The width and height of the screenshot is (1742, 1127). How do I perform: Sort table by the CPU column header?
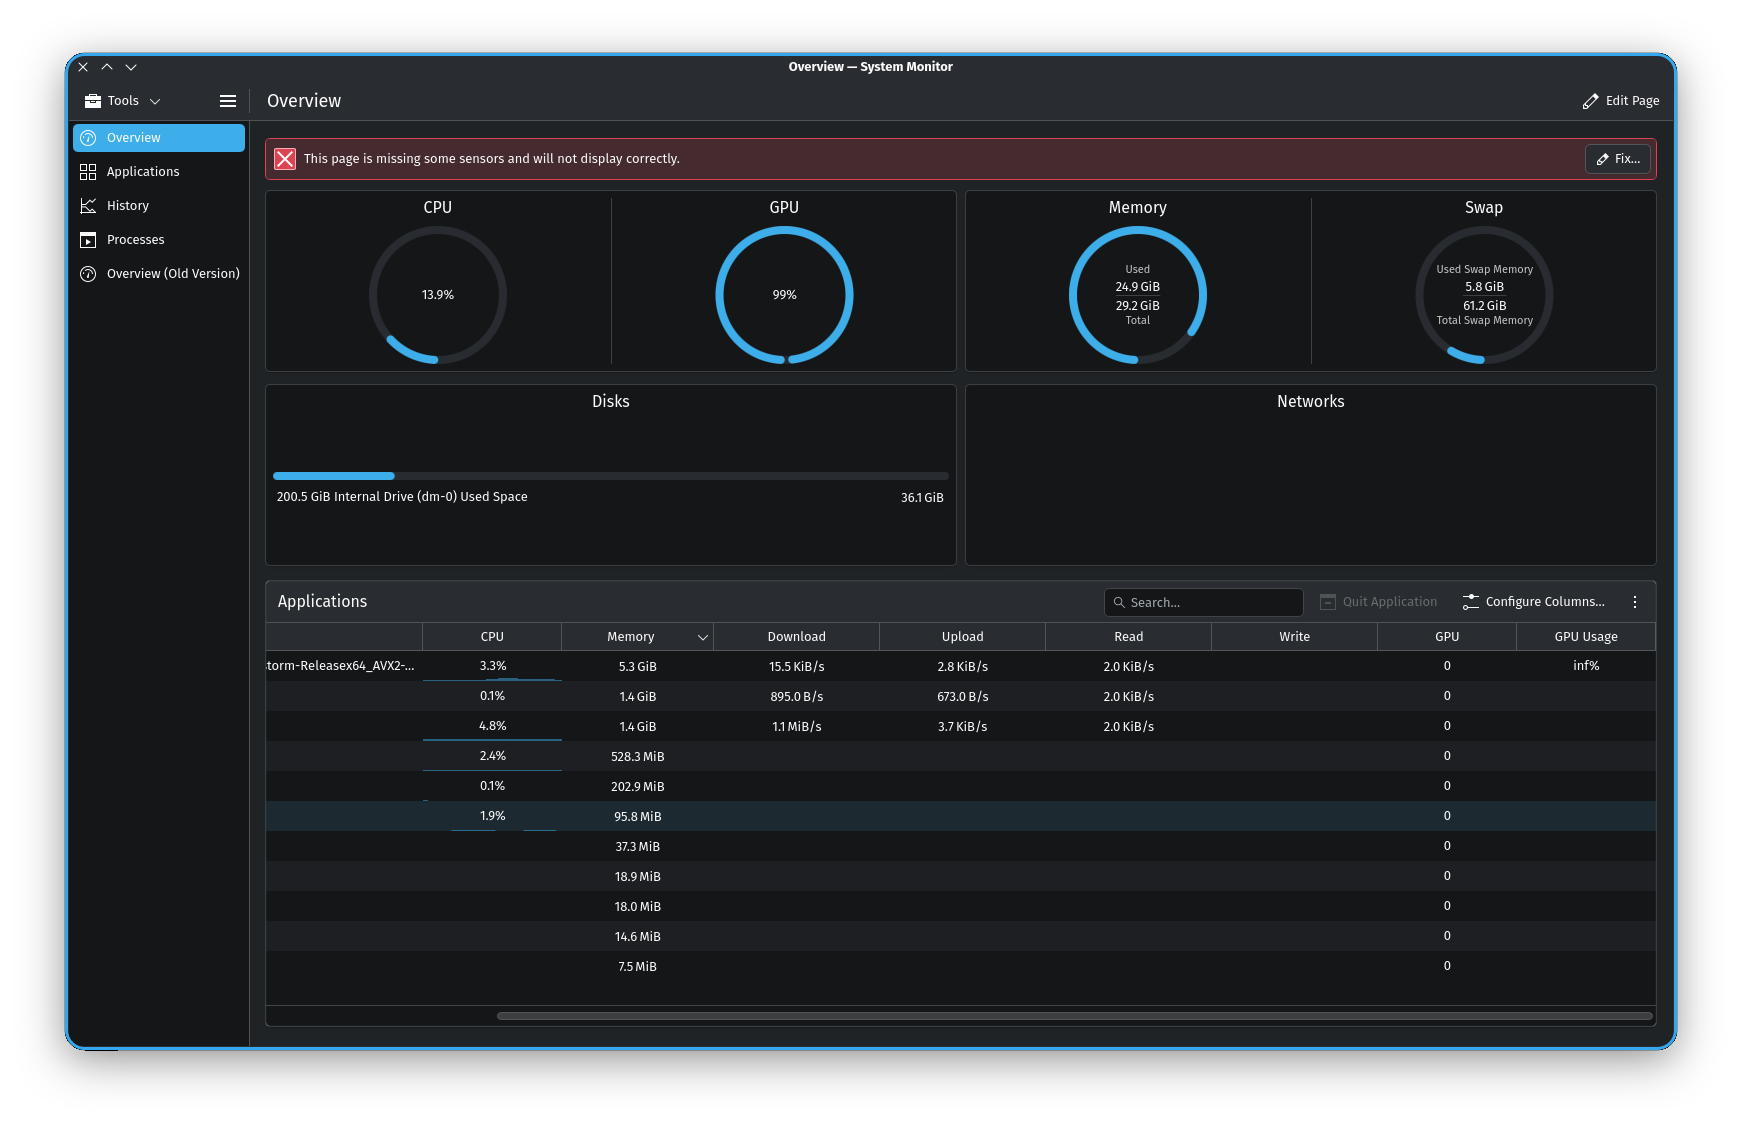(492, 637)
